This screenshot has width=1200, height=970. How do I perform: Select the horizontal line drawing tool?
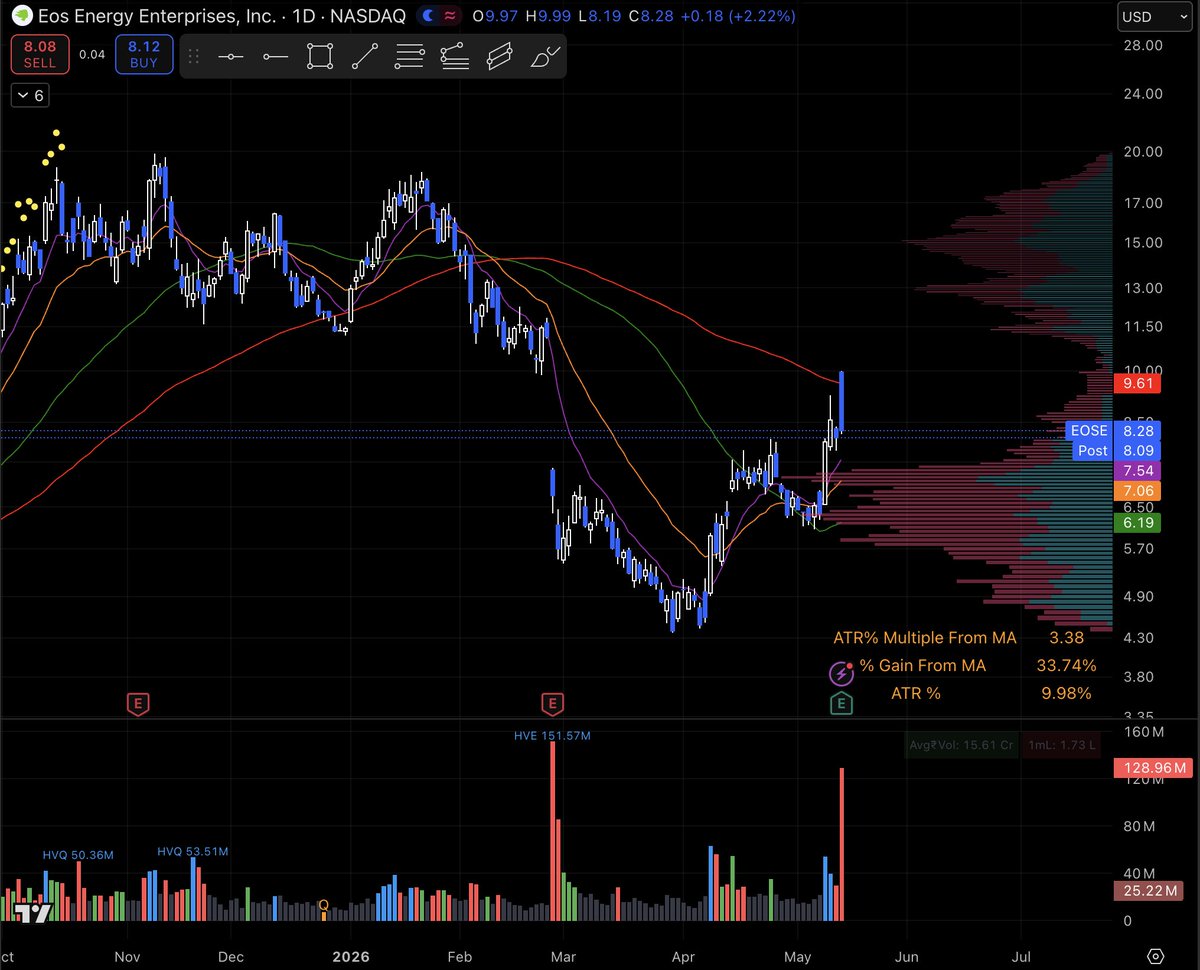(x=231, y=57)
